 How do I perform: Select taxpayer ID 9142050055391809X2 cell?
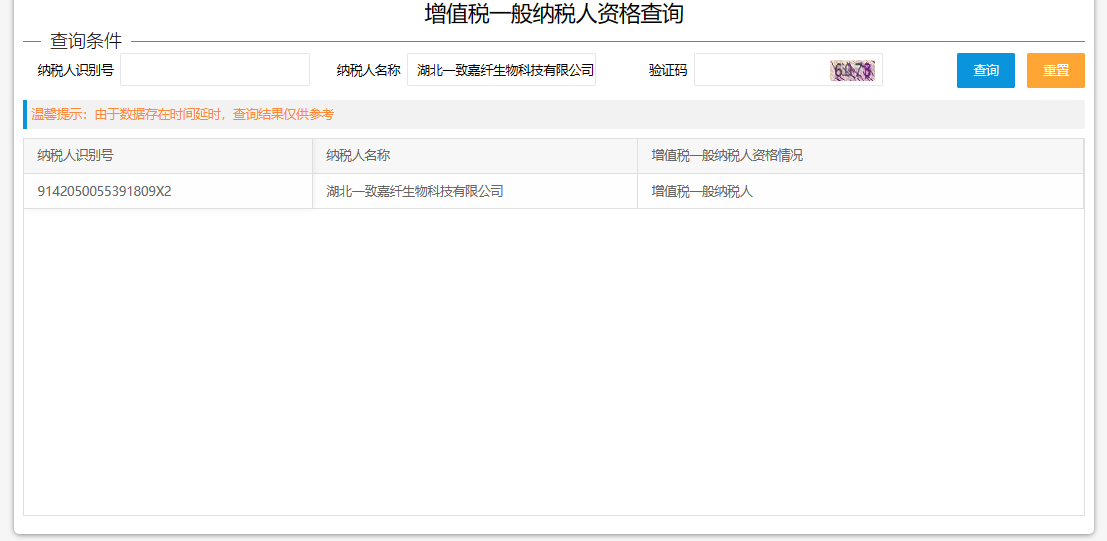click(104, 191)
